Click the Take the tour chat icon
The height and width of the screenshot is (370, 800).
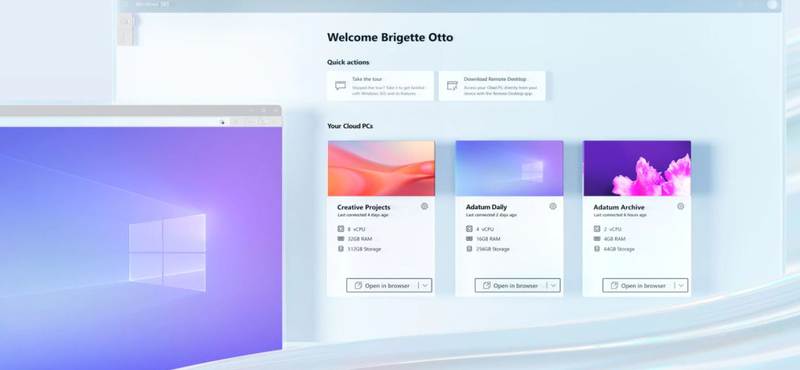[340, 85]
